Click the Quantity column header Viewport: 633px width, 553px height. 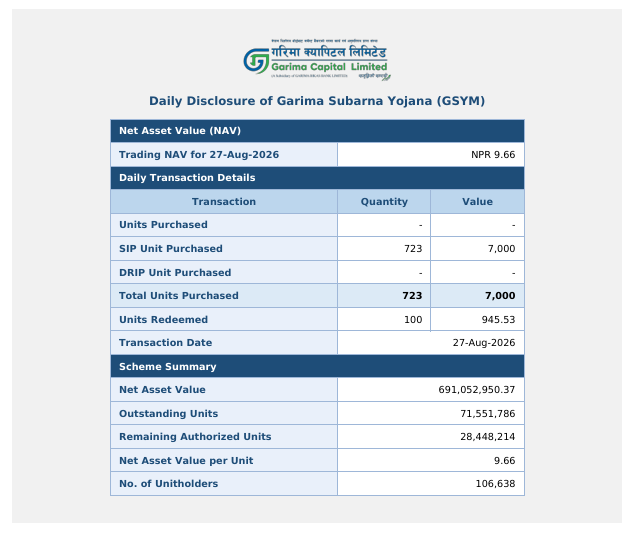(384, 202)
